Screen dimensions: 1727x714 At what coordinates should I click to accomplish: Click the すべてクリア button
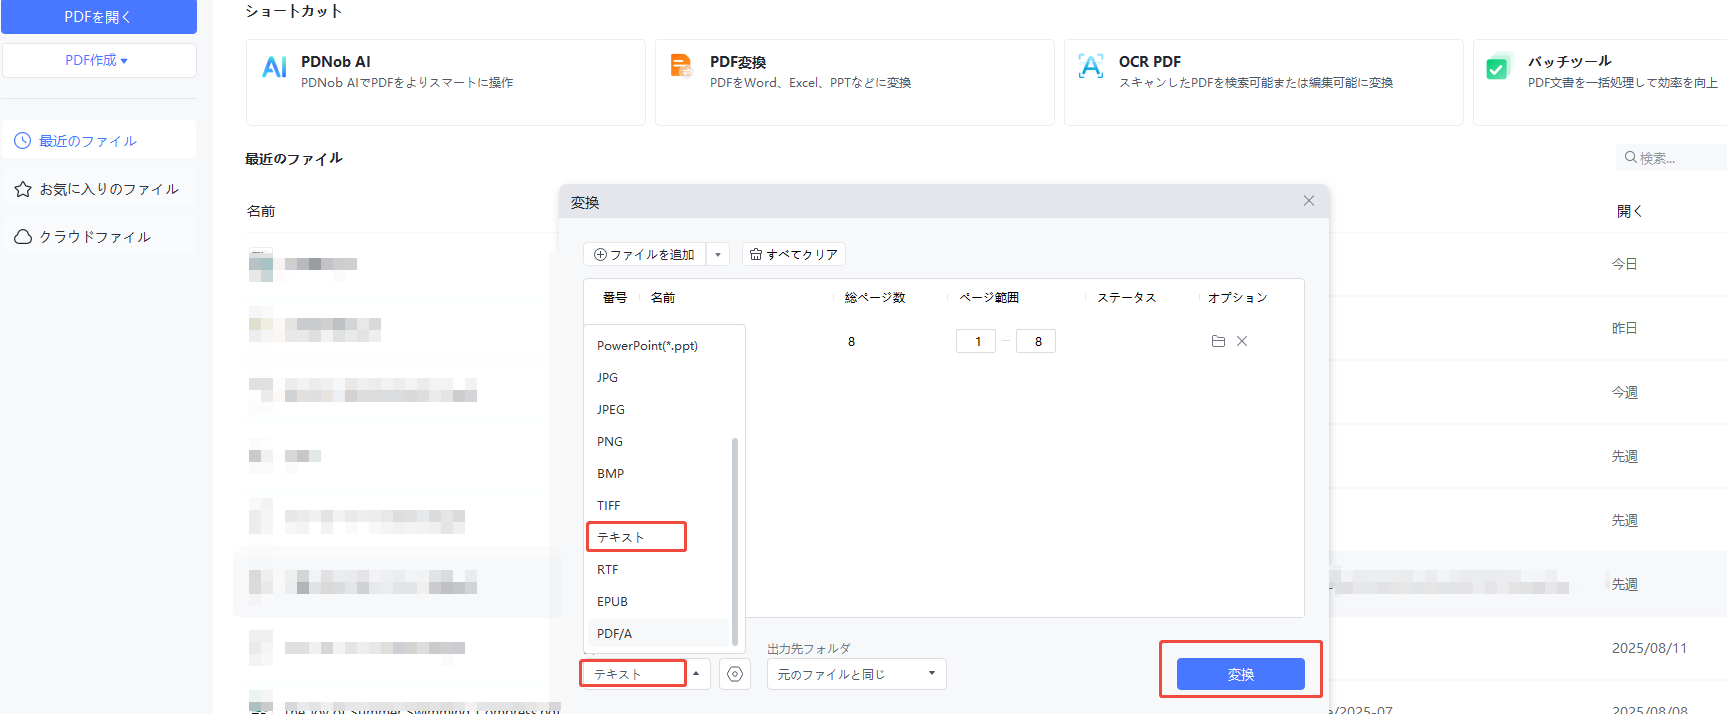pos(794,254)
